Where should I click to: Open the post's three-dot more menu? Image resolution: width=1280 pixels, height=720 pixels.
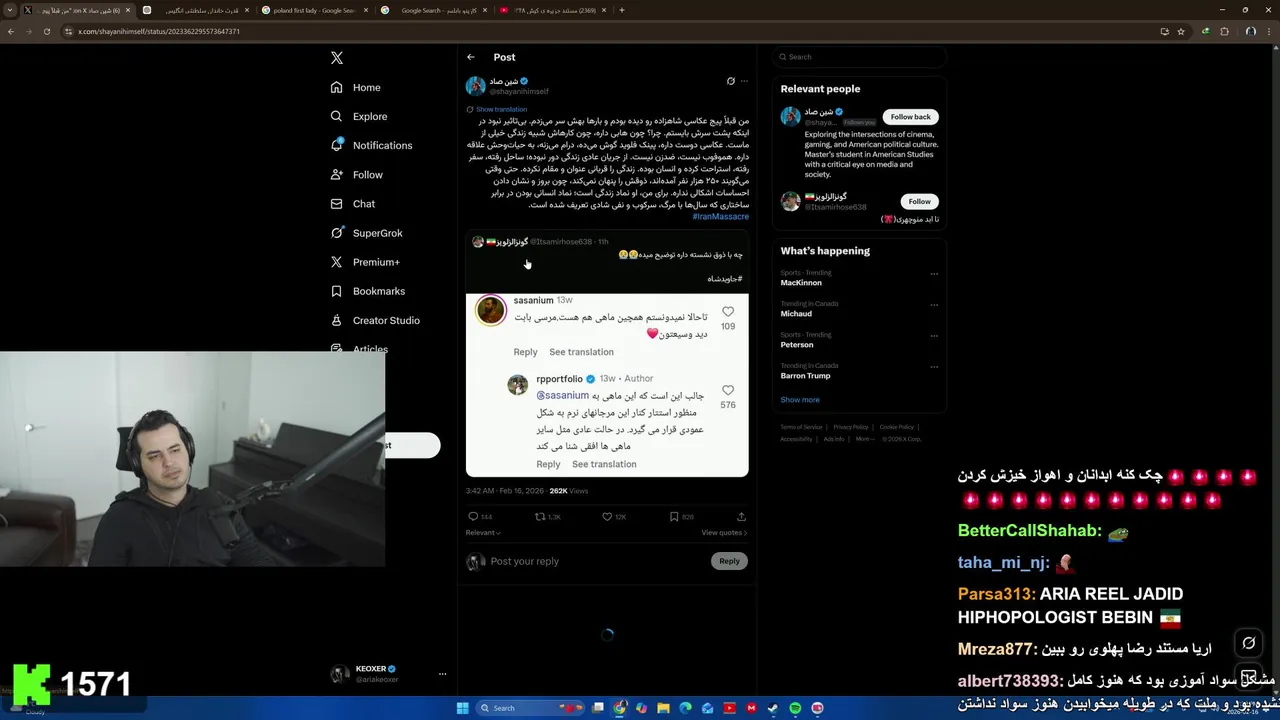point(743,81)
